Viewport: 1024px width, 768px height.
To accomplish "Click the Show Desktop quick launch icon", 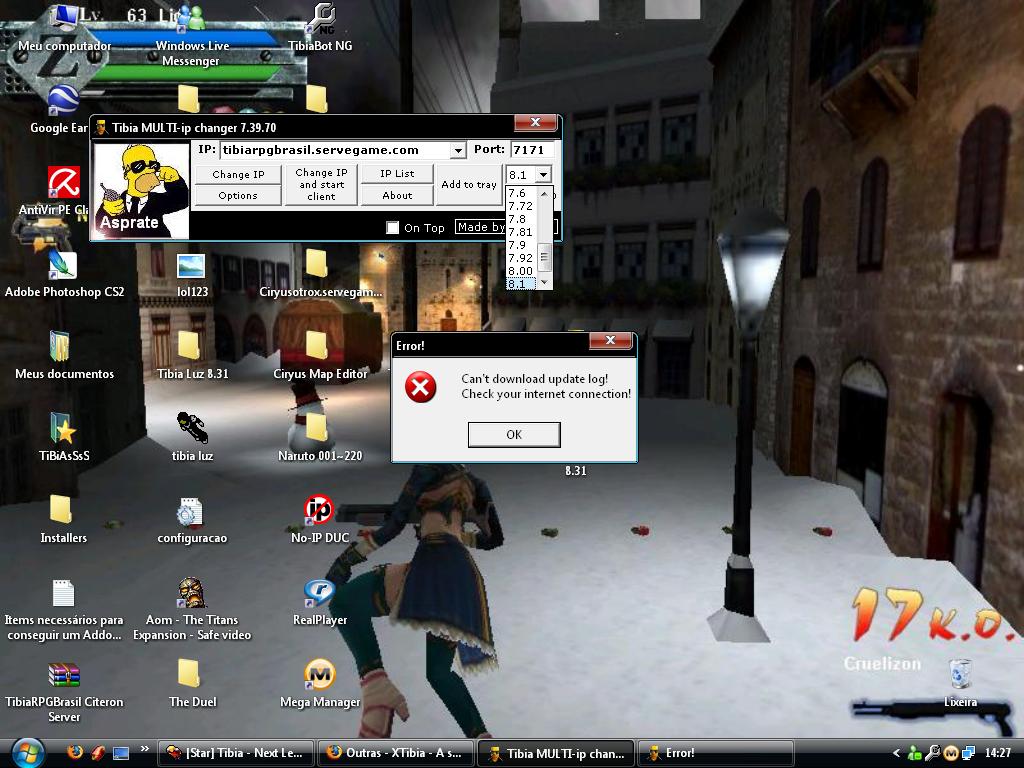I will 121,753.
